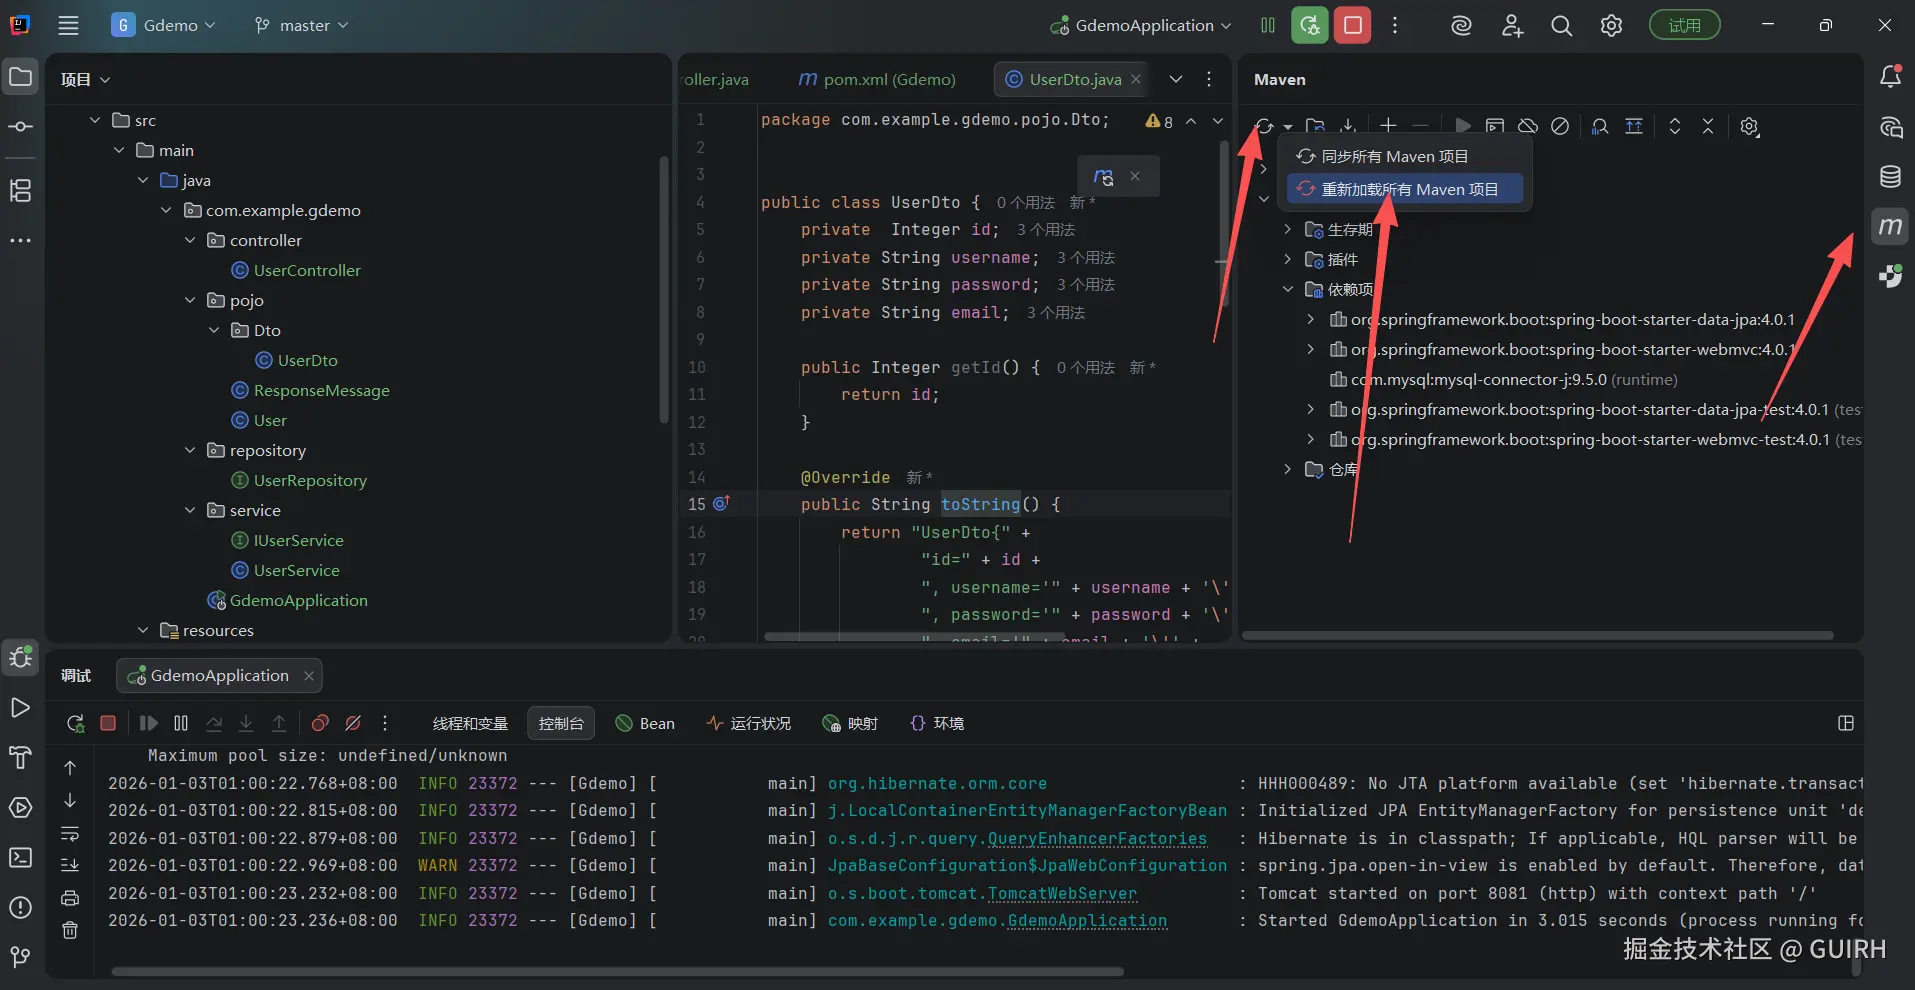1915x990 pixels.
Task: Click the Maven download sources icon
Action: coord(1348,127)
